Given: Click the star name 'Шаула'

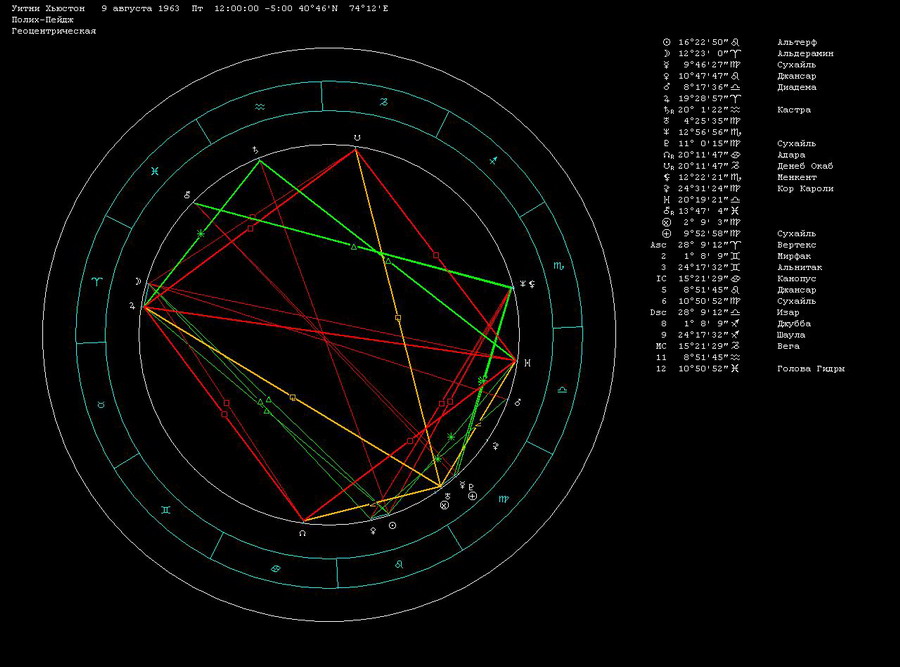Looking at the screenshot, I should click(x=791, y=335).
